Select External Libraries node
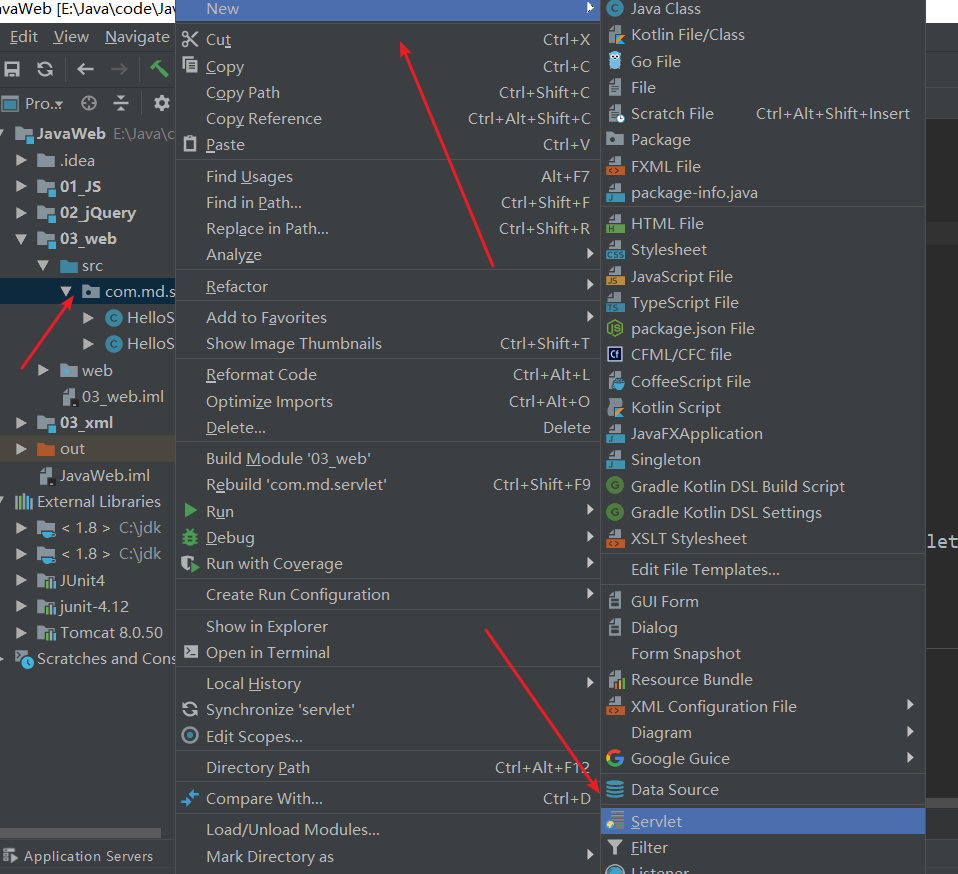Screen dimensions: 958x874 tap(98, 501)
